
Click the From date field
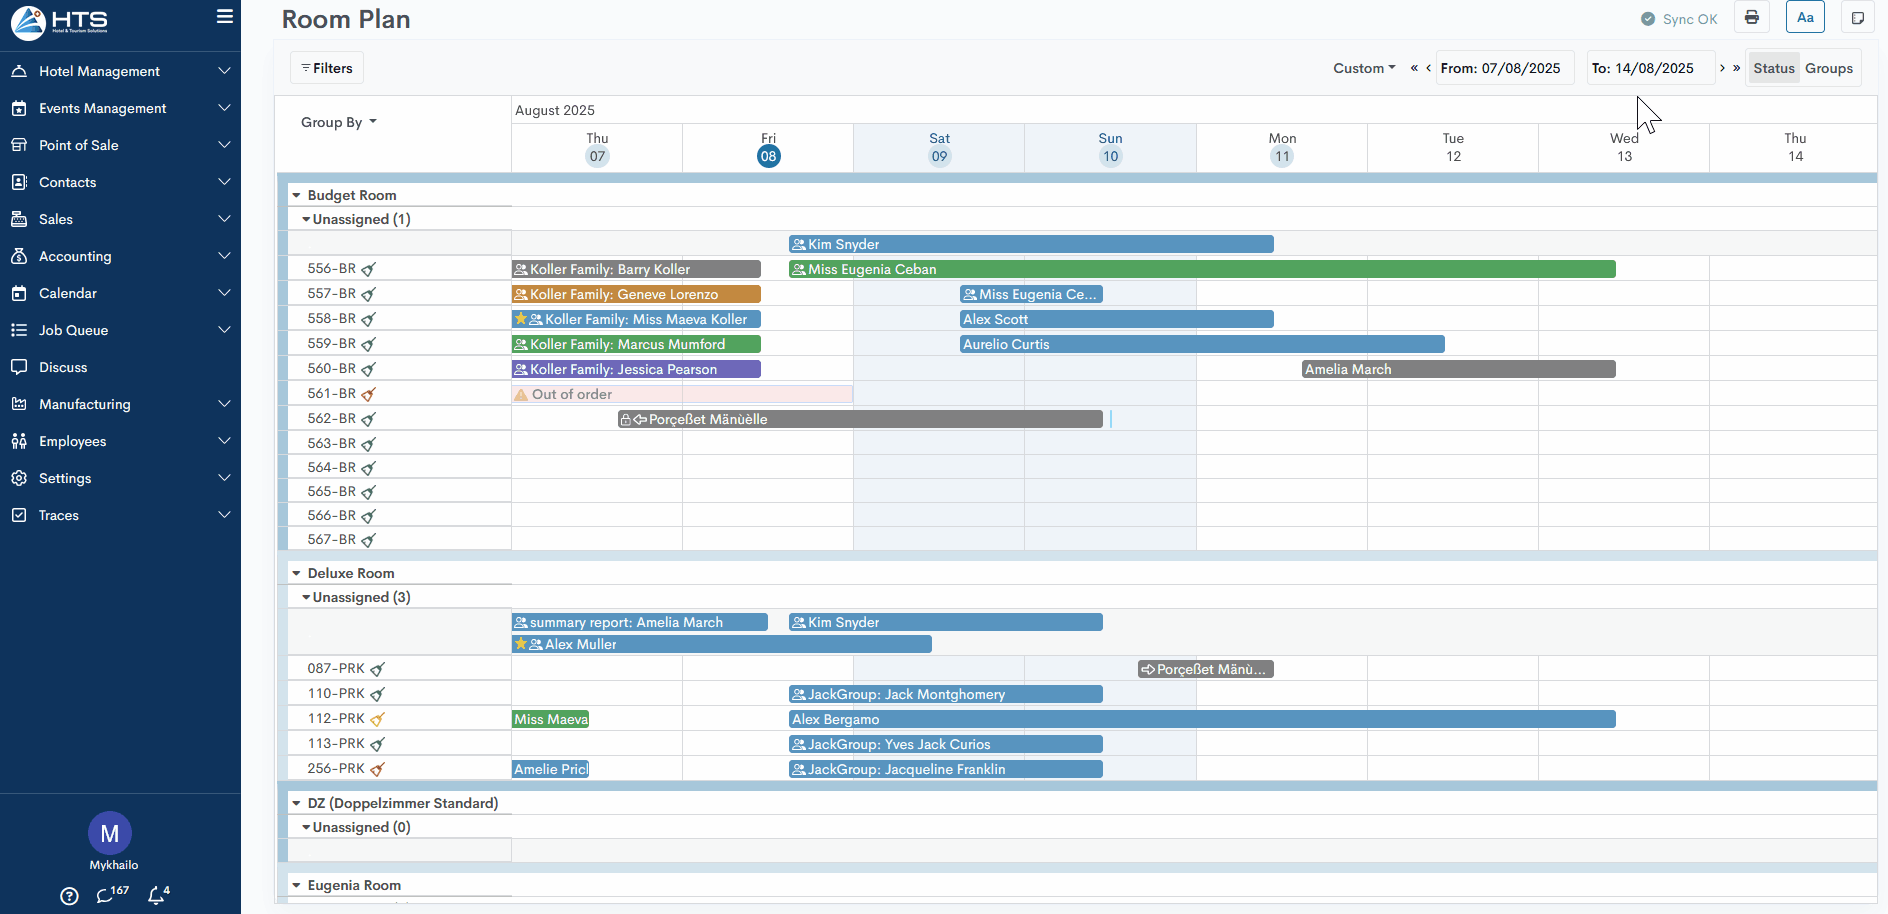(x=1504, y=68)
